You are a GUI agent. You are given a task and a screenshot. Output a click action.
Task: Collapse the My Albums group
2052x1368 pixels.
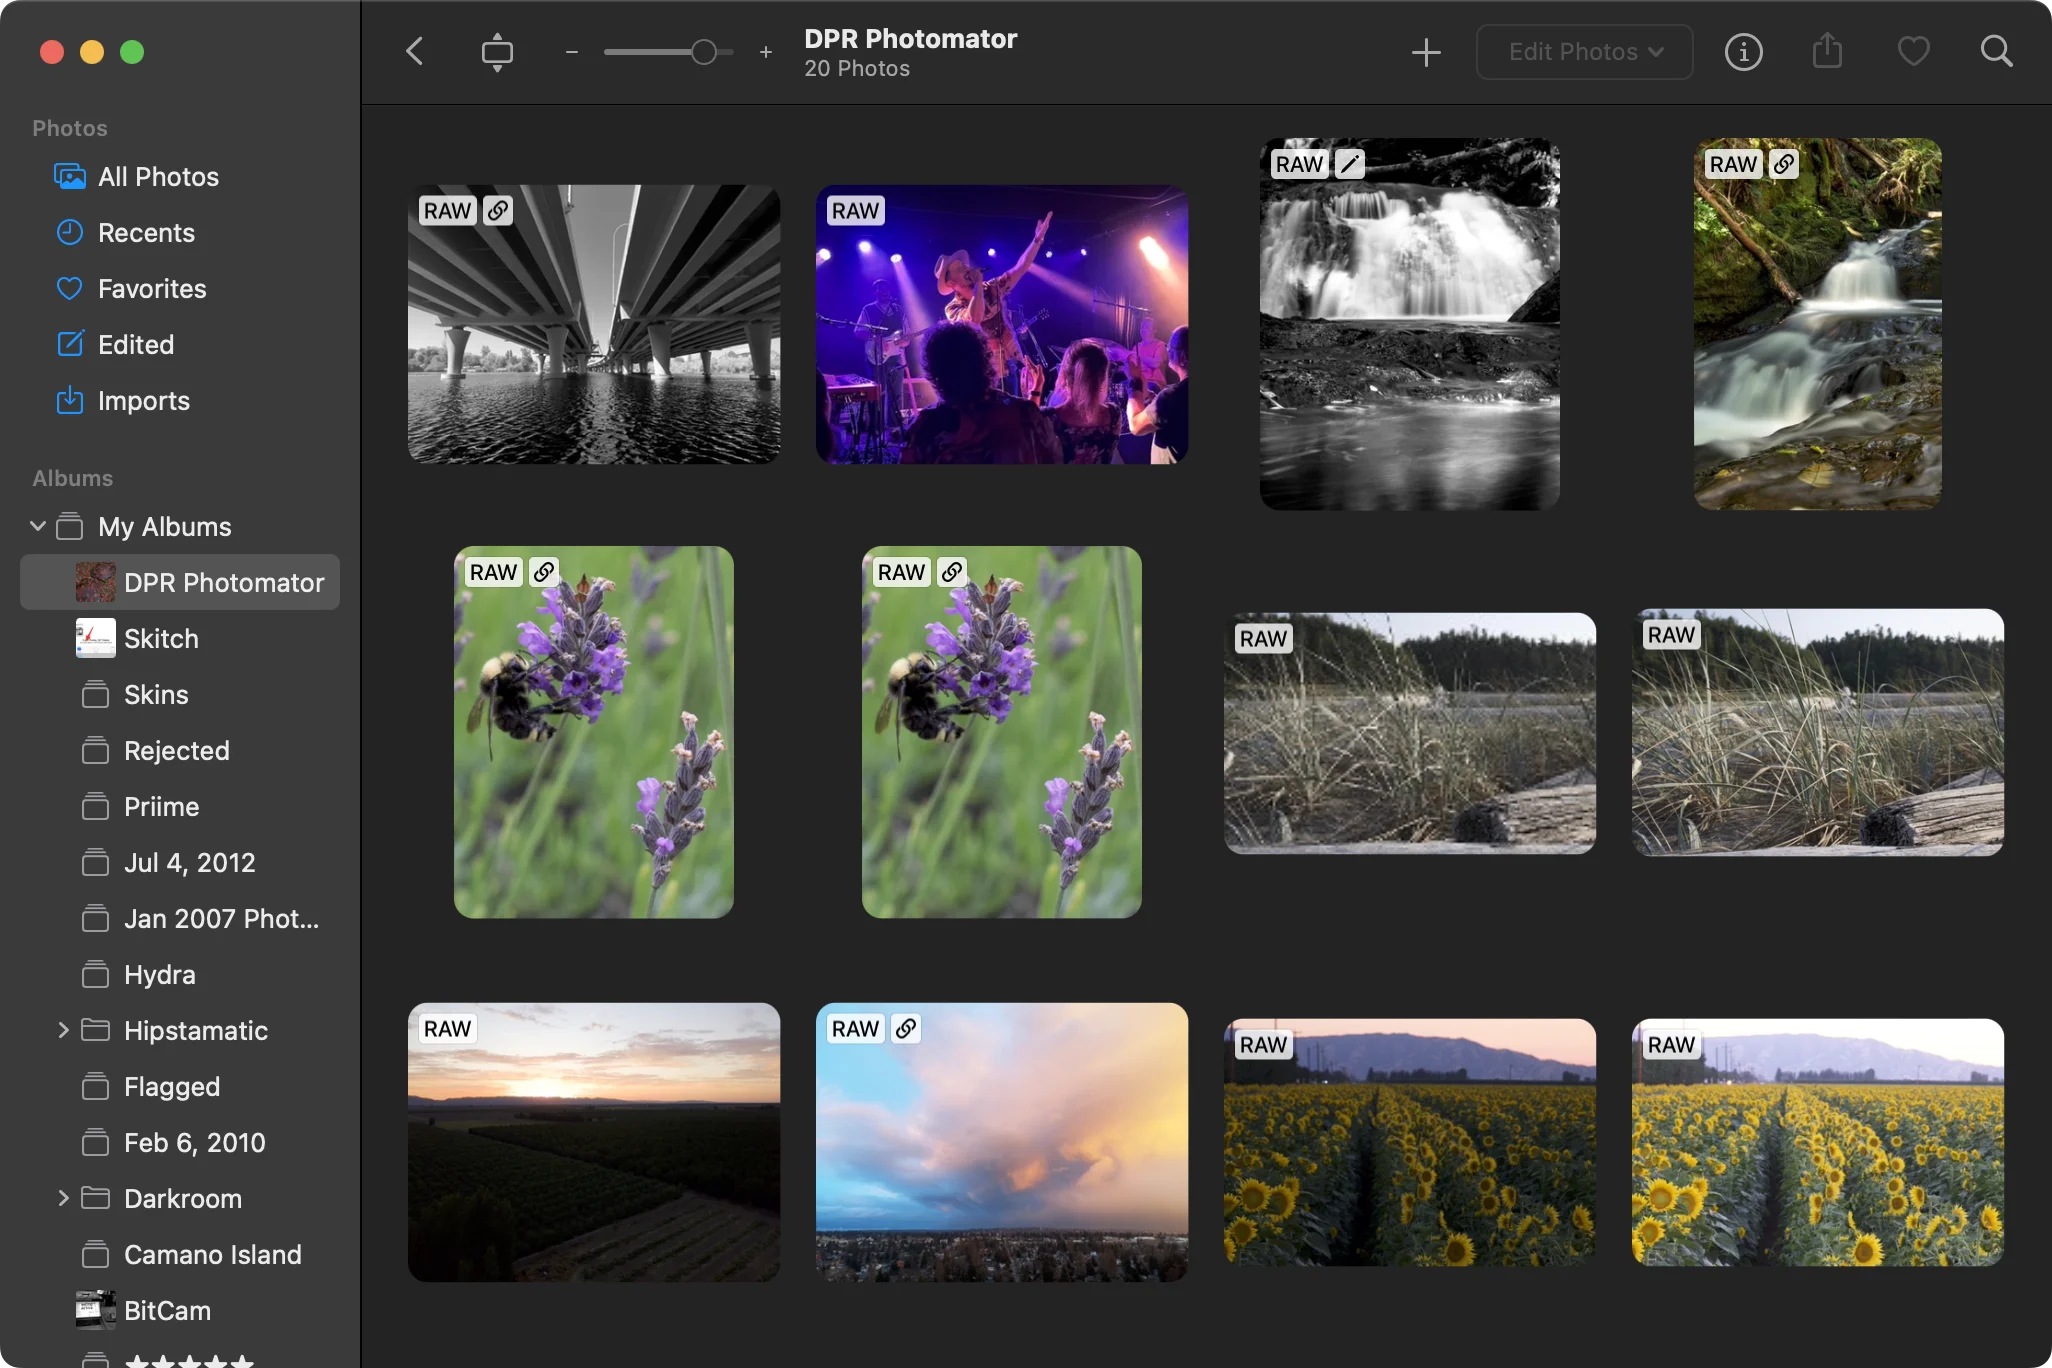point(38,526)
